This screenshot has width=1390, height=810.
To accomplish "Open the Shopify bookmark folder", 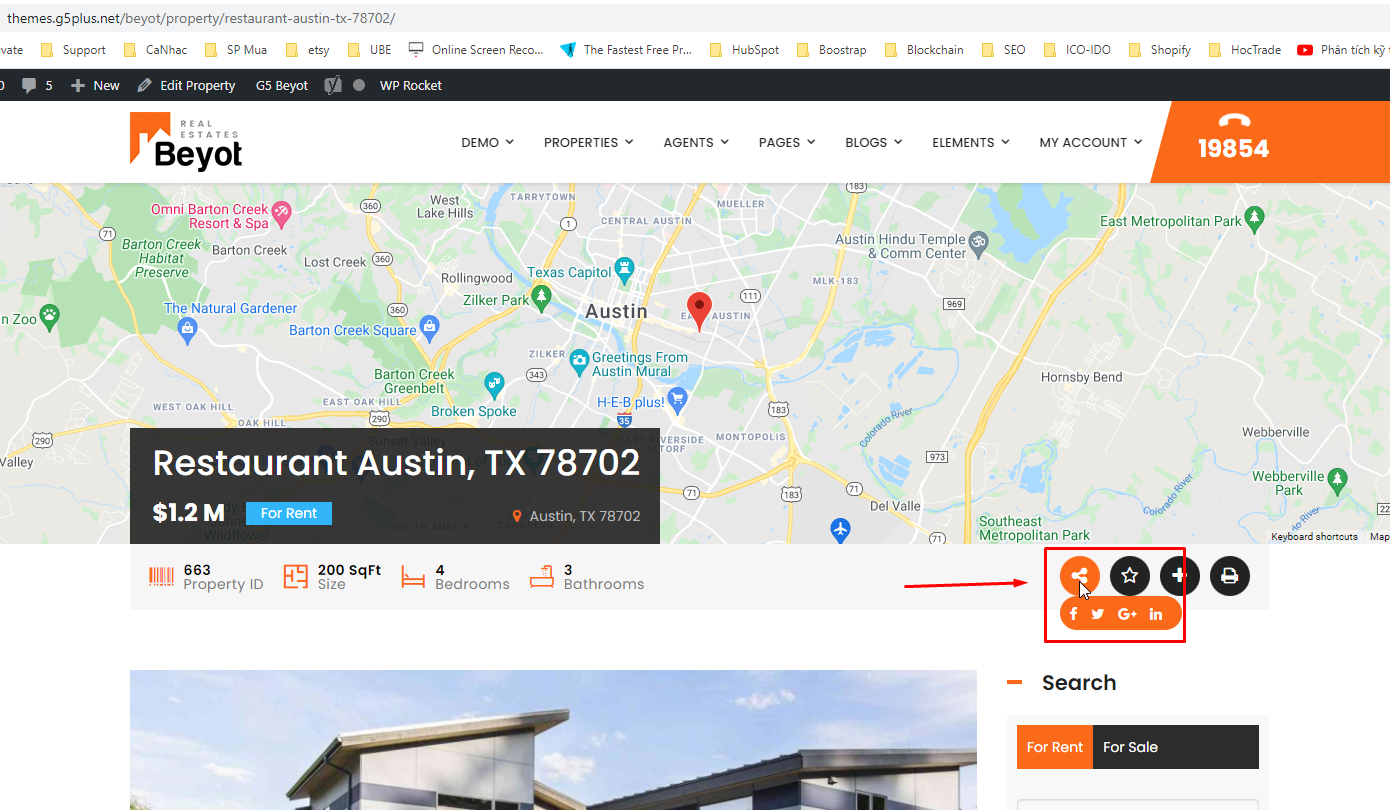I will pos(1159,49).
